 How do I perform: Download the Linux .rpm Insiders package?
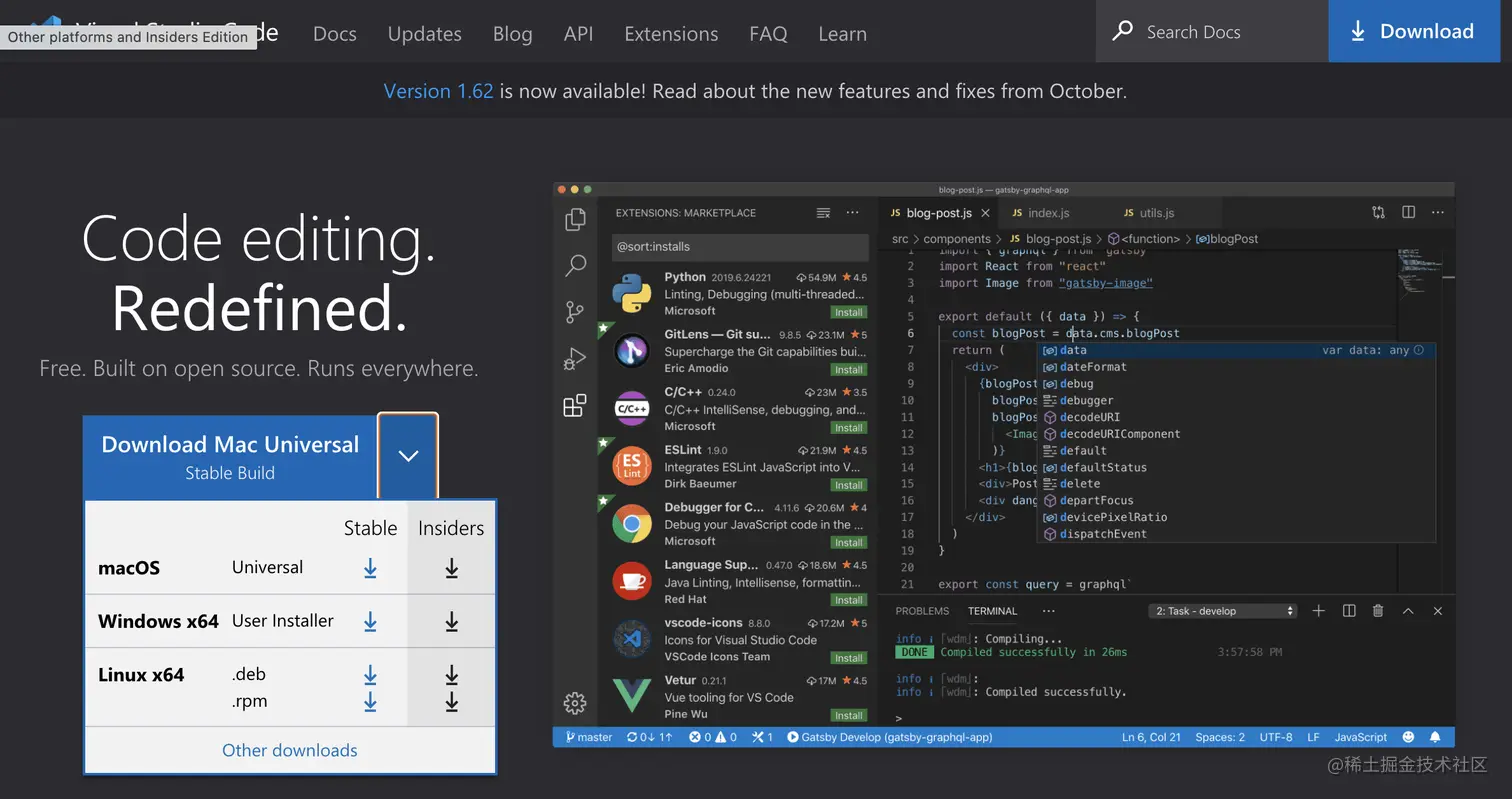coord(452,701)
